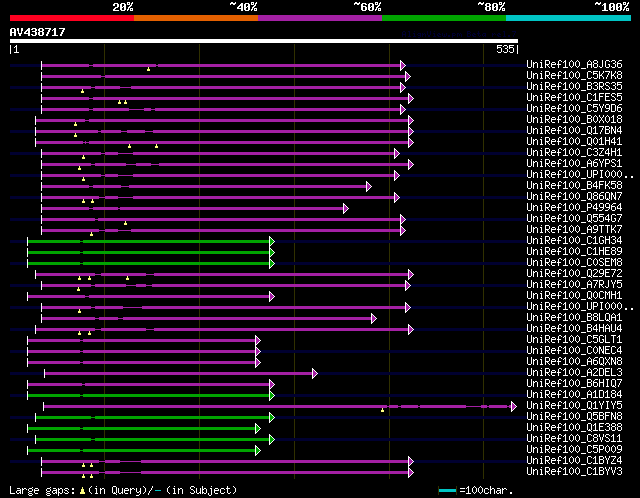Screen dimensions: 640x498
Task: Open the UniRef100_B0X018 hit label
Action: coord(574,120)
